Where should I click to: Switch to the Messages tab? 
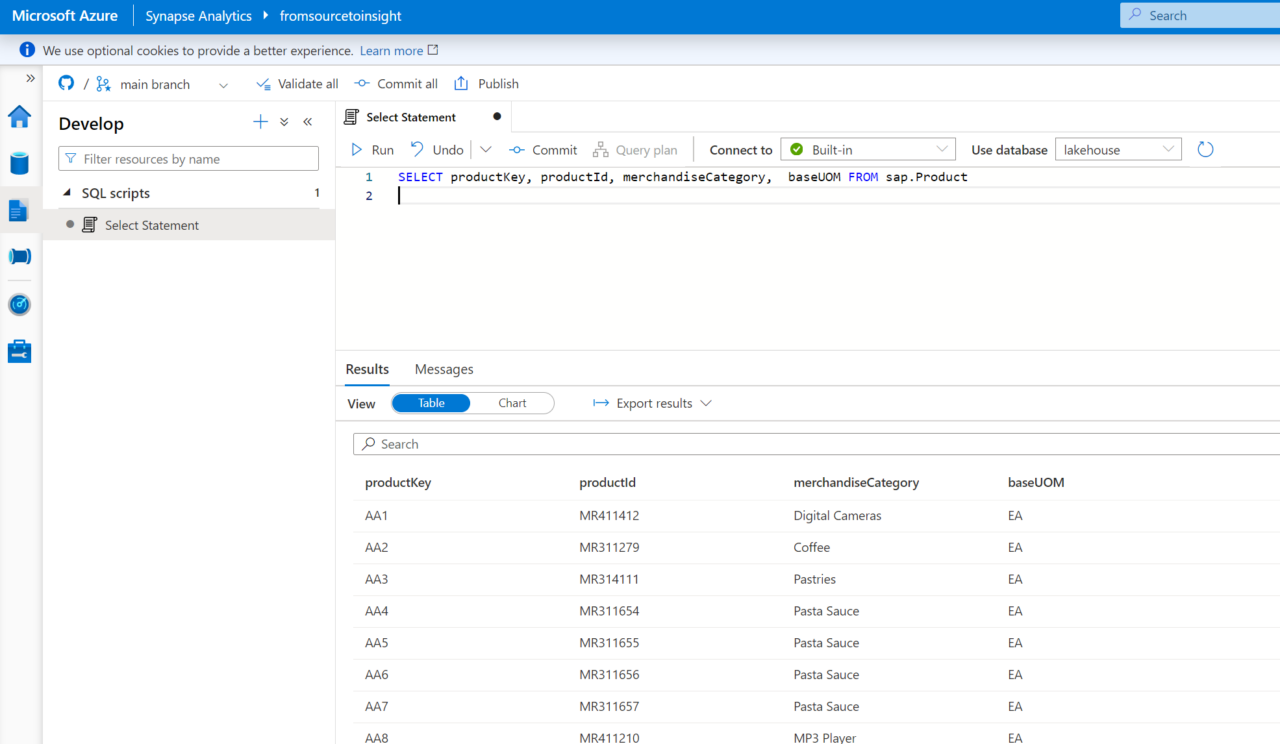pos(443,369)
